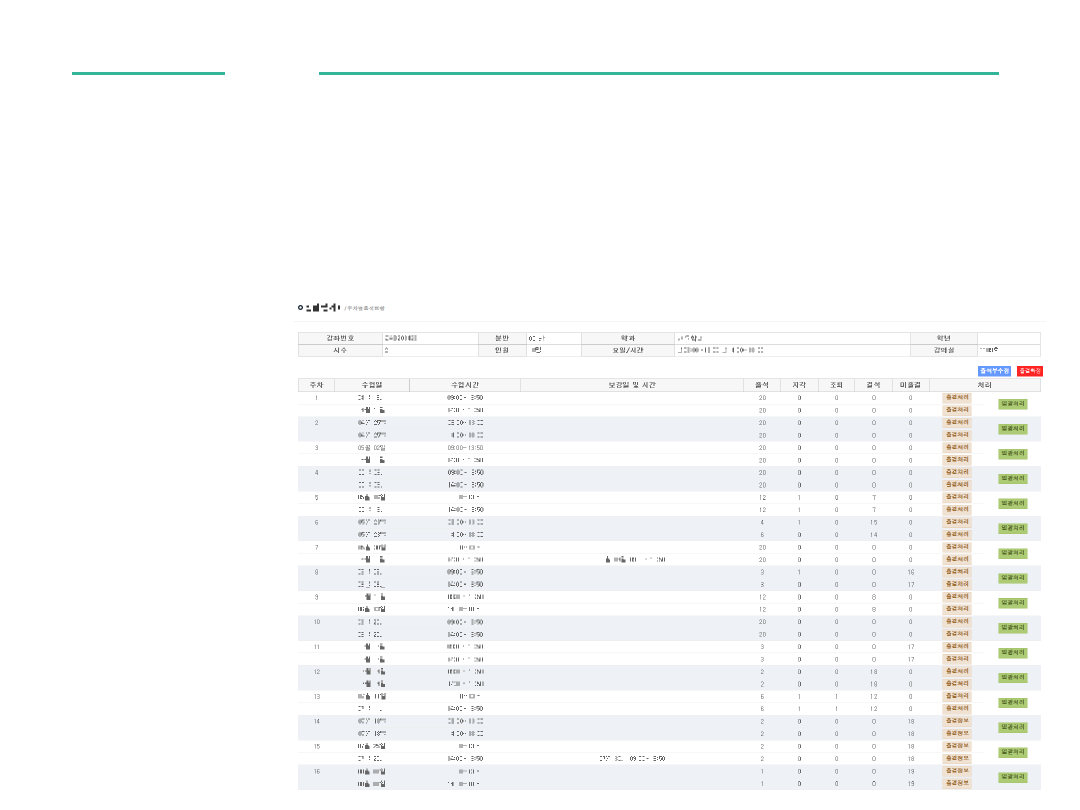Click the blue 출석부수정 button
Image resolution: width=1080 pixels, height=810 pixels.
coord(993,371)
